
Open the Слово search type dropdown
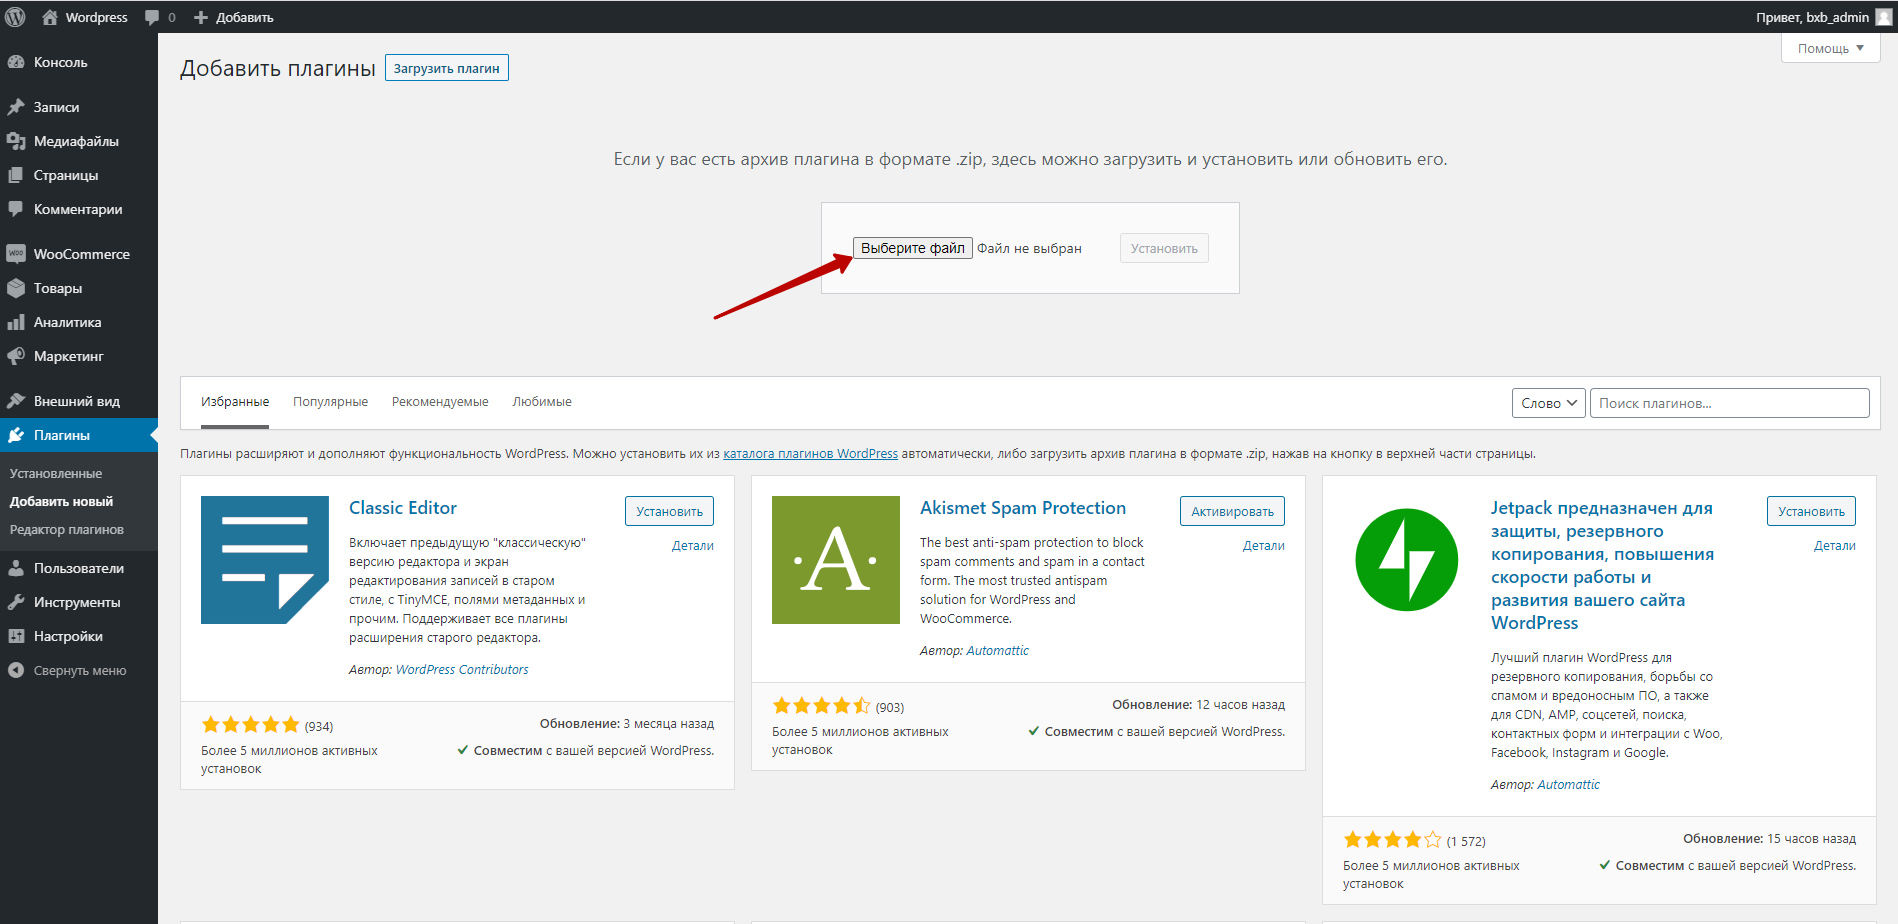[1548, 403]
